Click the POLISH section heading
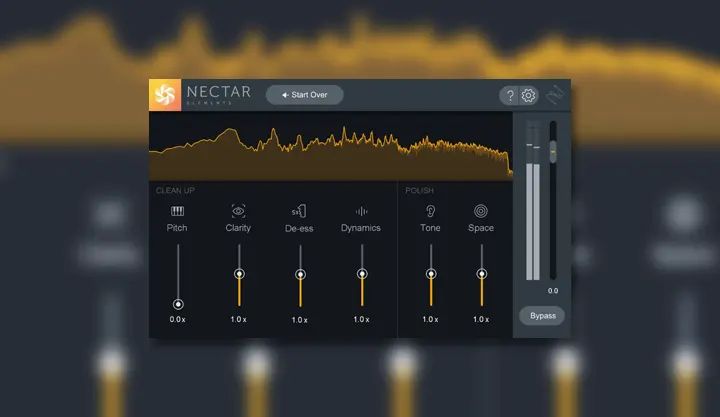The width and height of the screenshot is (720, 417). point(419,191)
